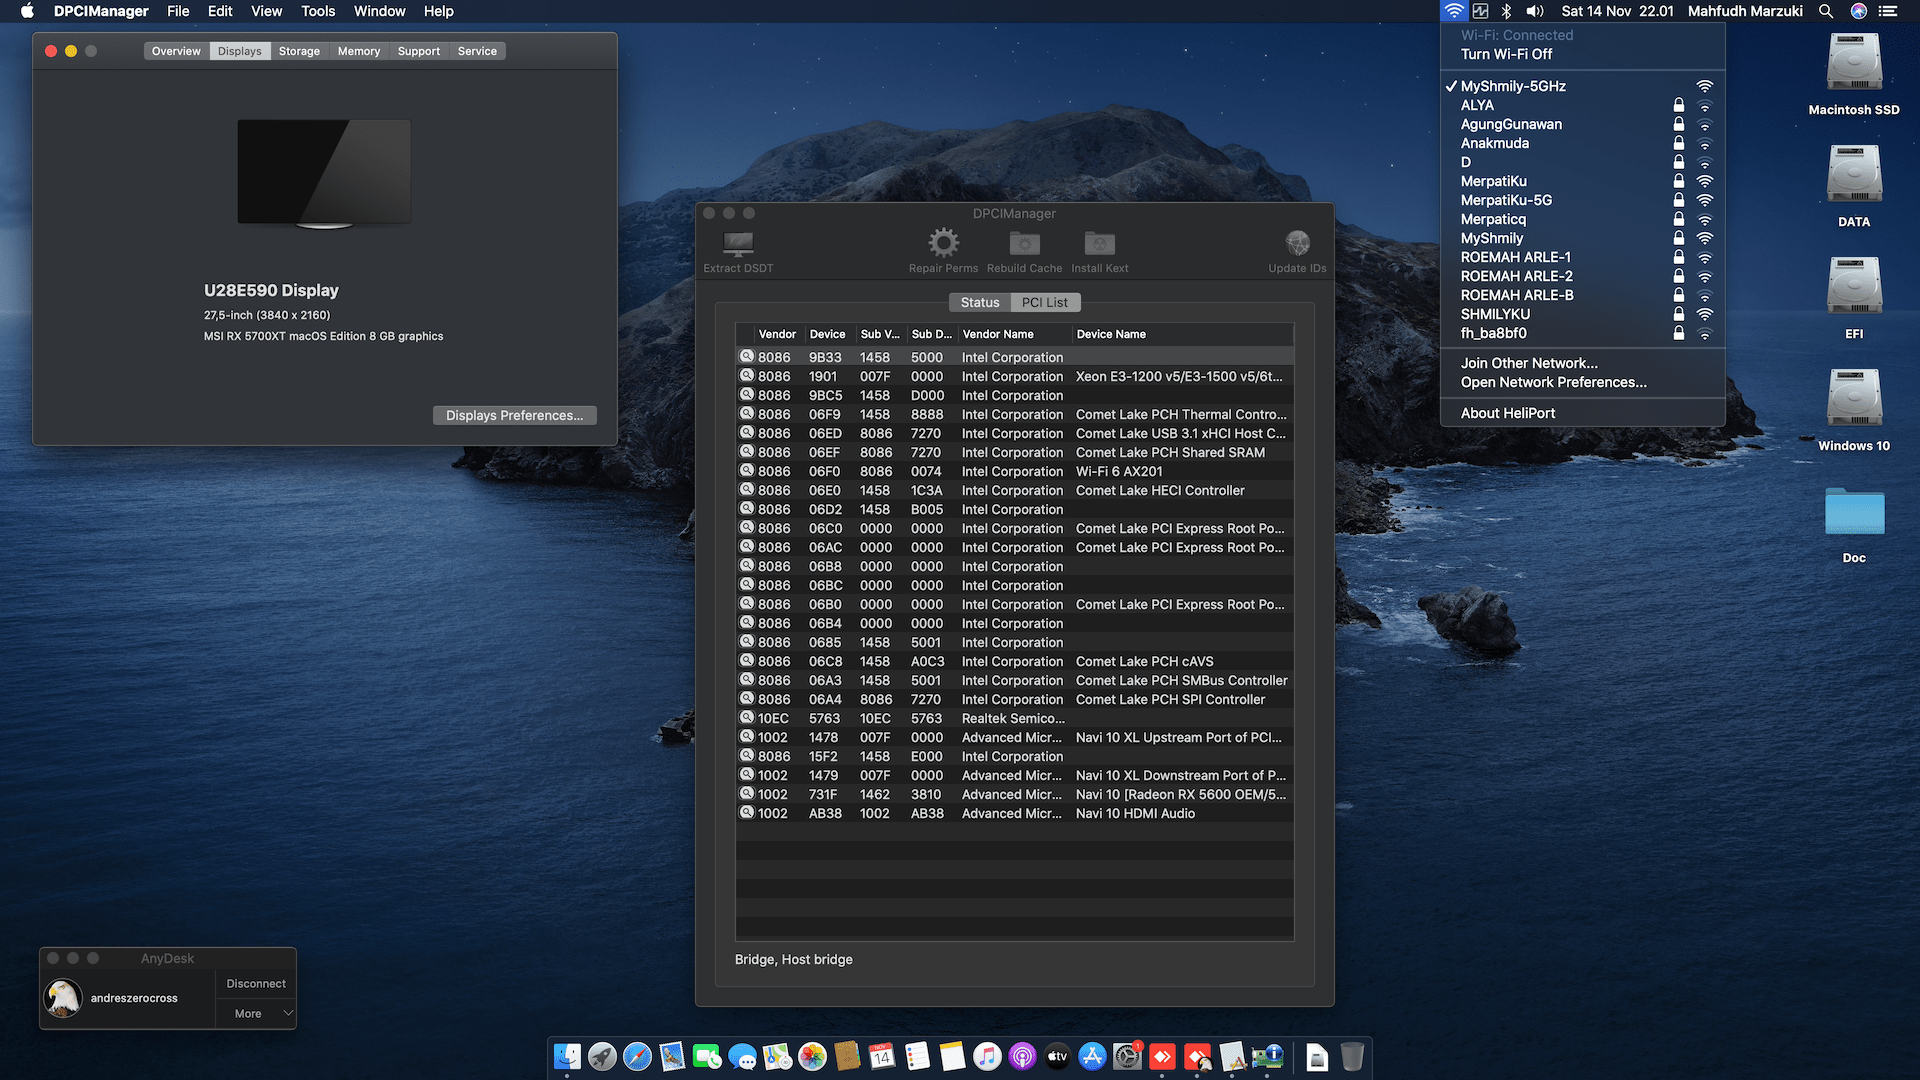
Task: Open Calendar from the dock
Action: pyautogui.click(x=882, y=1056)
